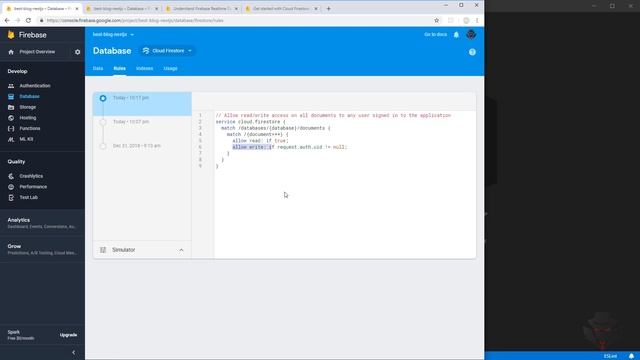Switch to the Understand Firebase Realtime browser tab
The image size is (640, 360).
(202, 9)
